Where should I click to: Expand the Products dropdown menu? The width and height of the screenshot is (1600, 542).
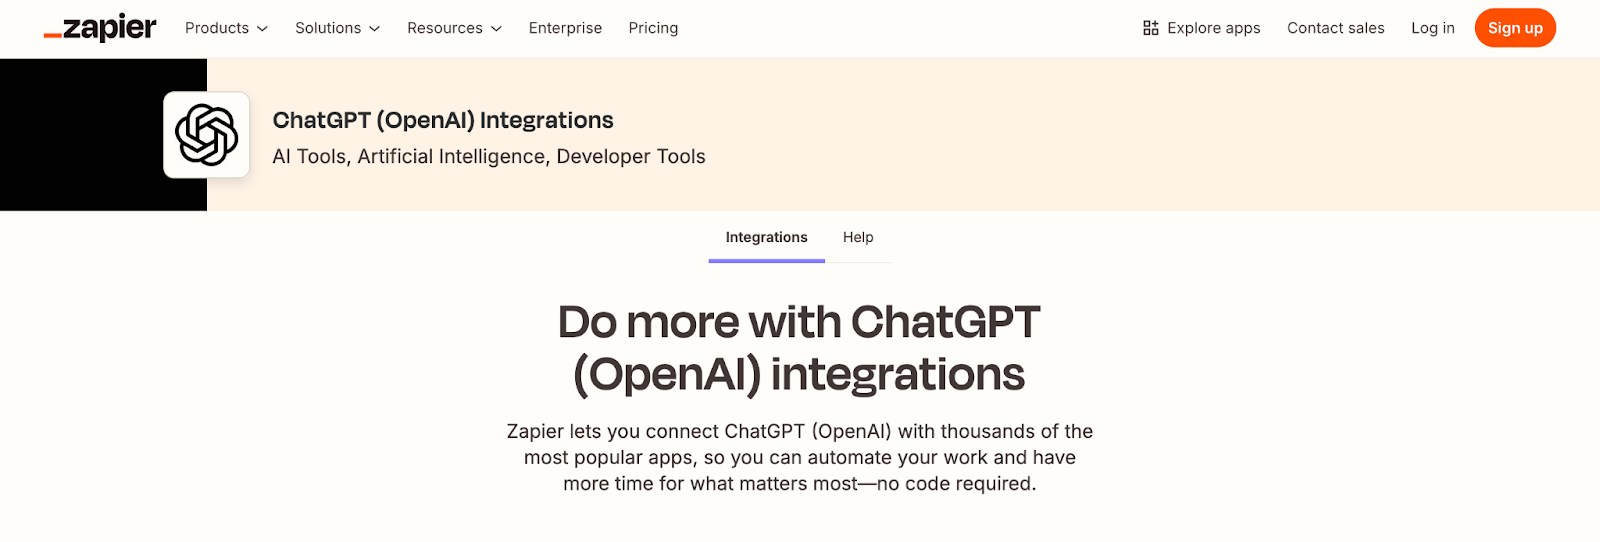[226, 28]
